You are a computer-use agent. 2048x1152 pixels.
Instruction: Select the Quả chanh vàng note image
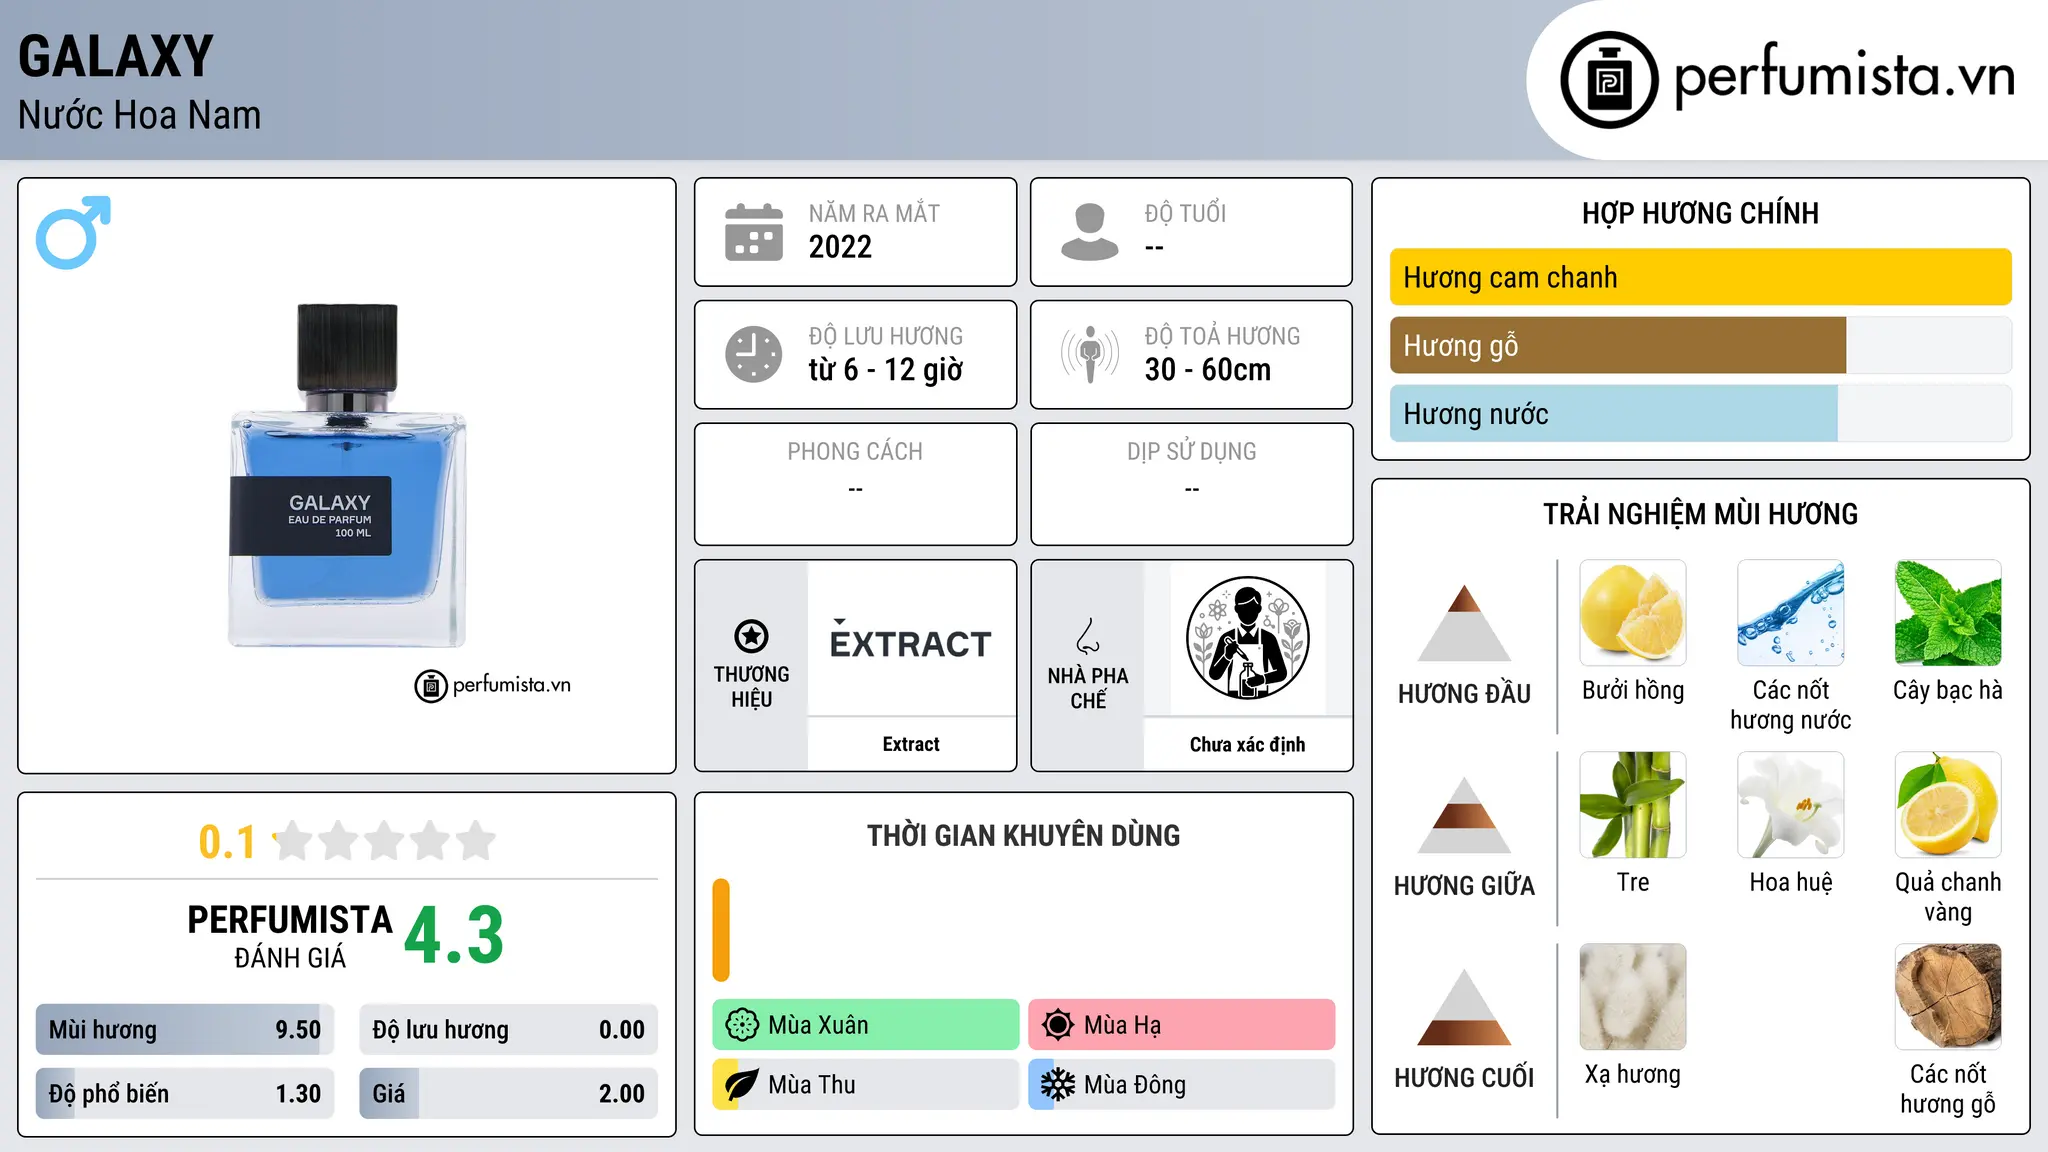[1948, 805]
